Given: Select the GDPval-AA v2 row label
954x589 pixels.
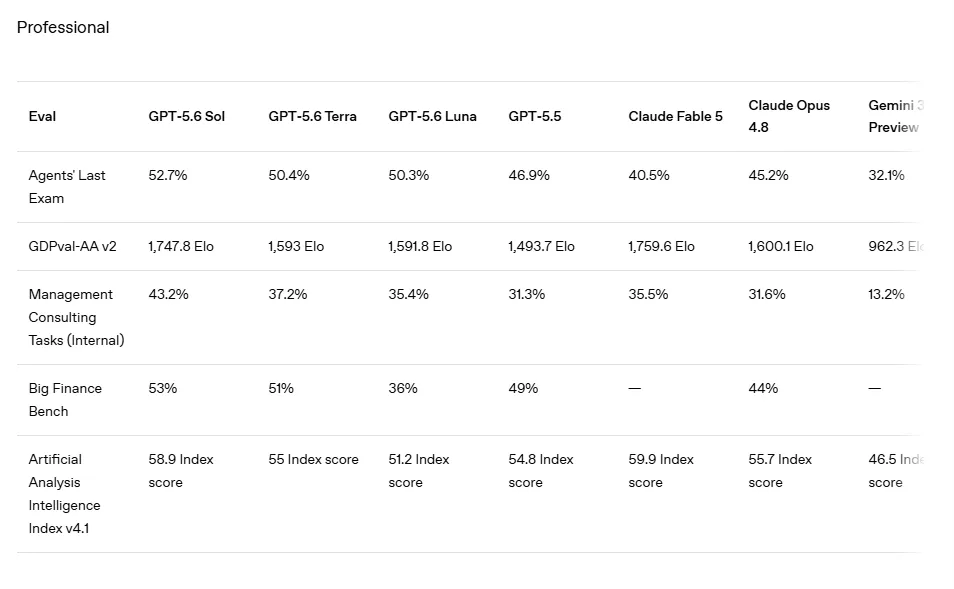Looking at the screenshot, I should (x=72, y=246).
